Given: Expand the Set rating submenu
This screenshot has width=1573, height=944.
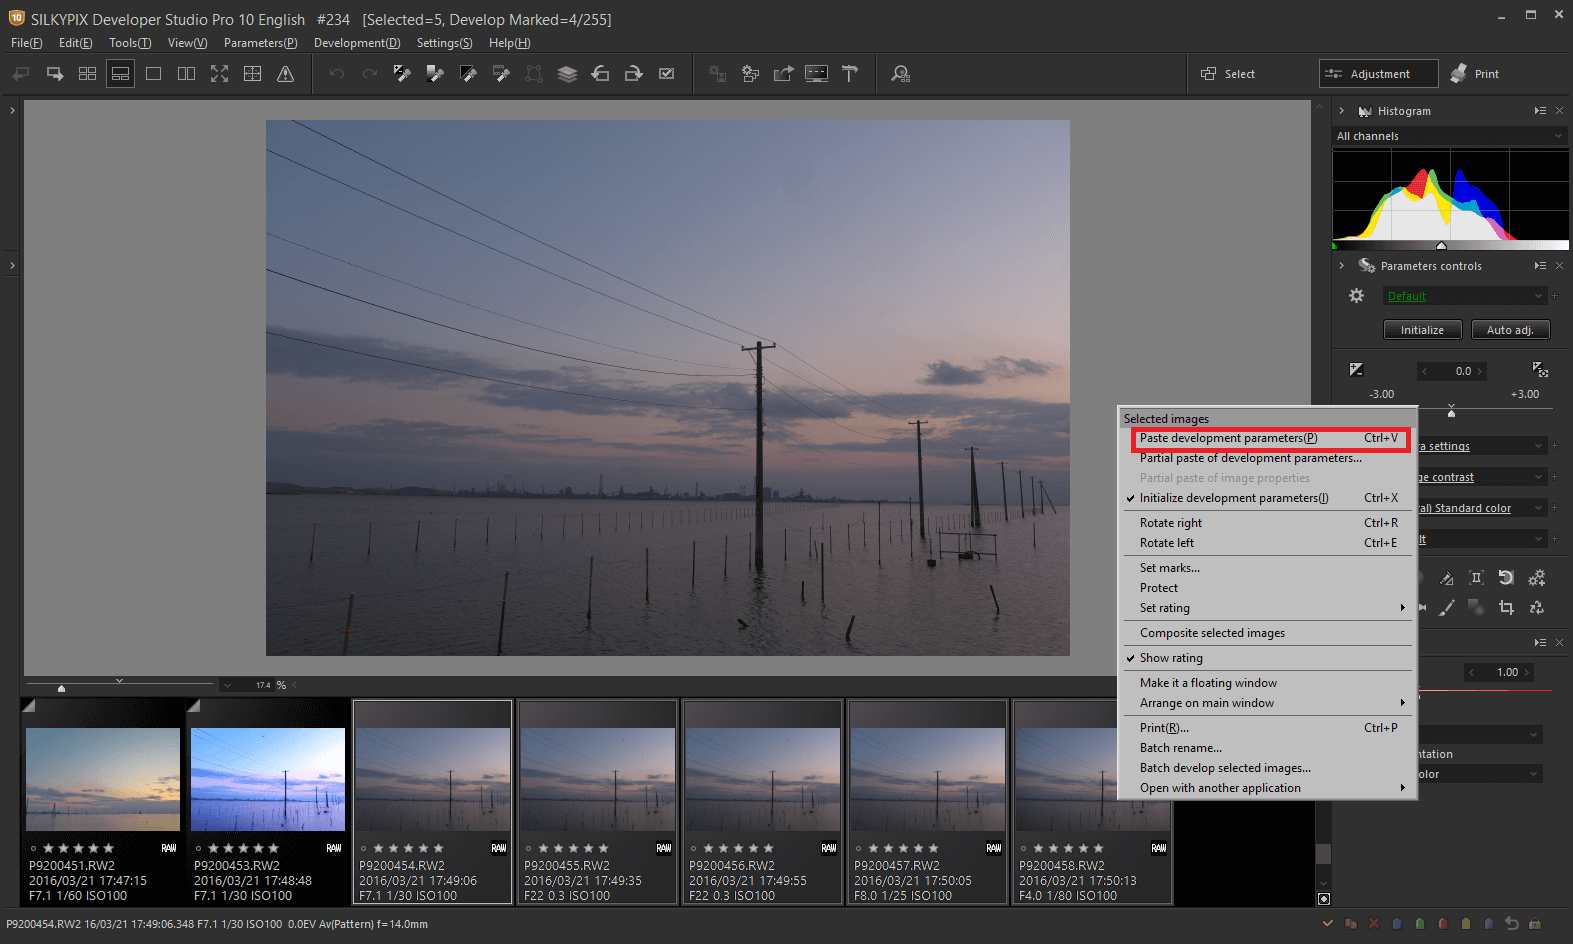Looking at the screenshot, I should pyautogui.click(x=1267, y=608).
